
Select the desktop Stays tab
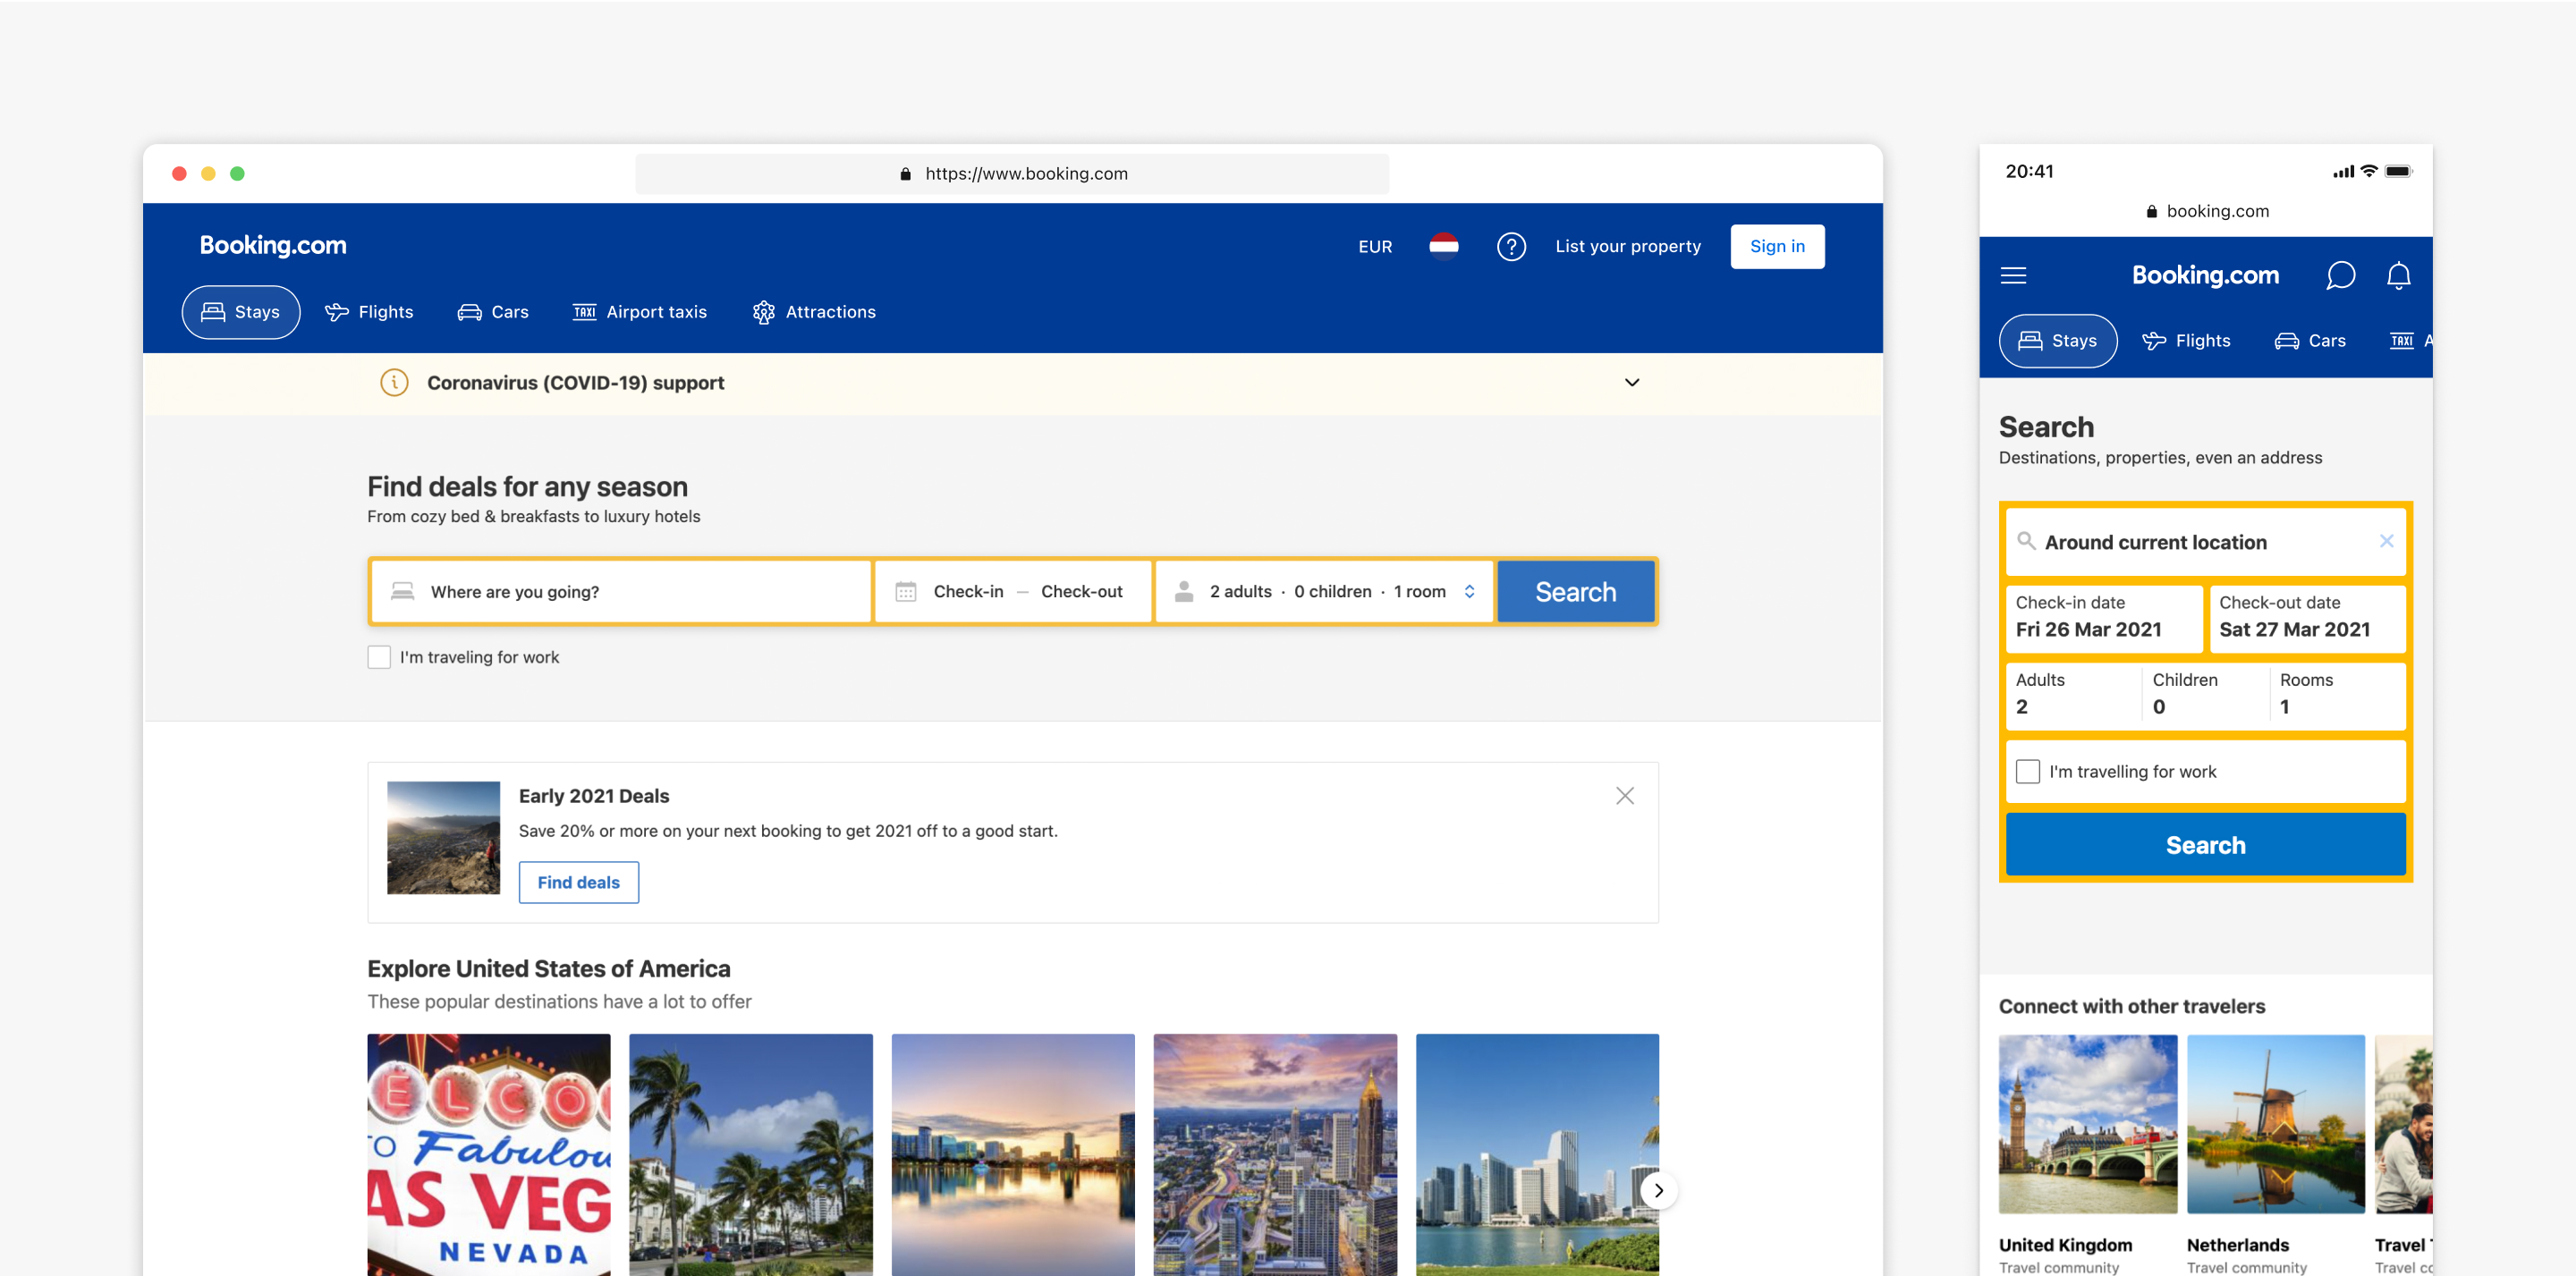pyautogui.click(x=241, y=312)
